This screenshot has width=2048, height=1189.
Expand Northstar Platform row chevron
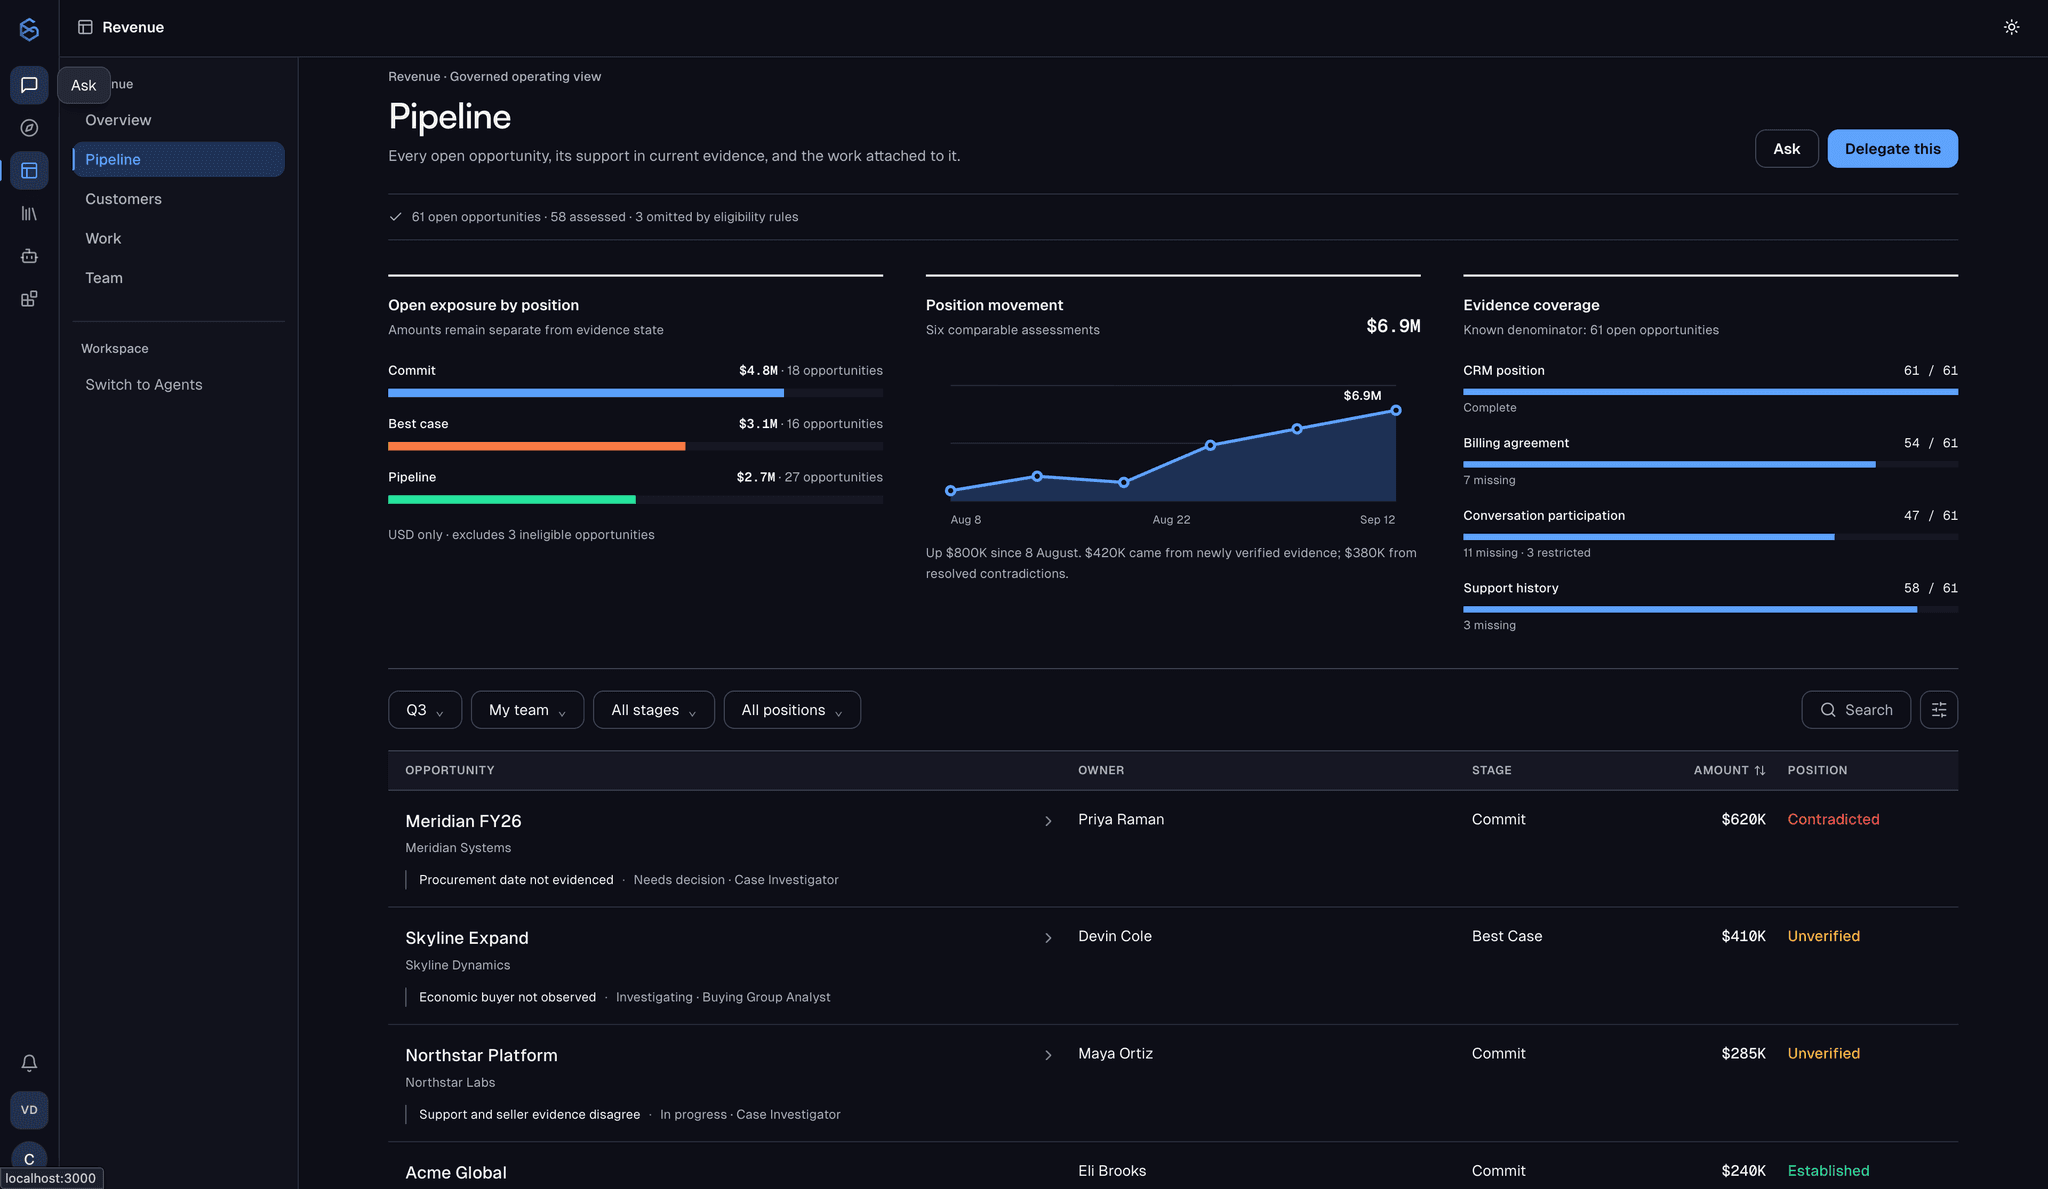click(x=1048, y=1055)
